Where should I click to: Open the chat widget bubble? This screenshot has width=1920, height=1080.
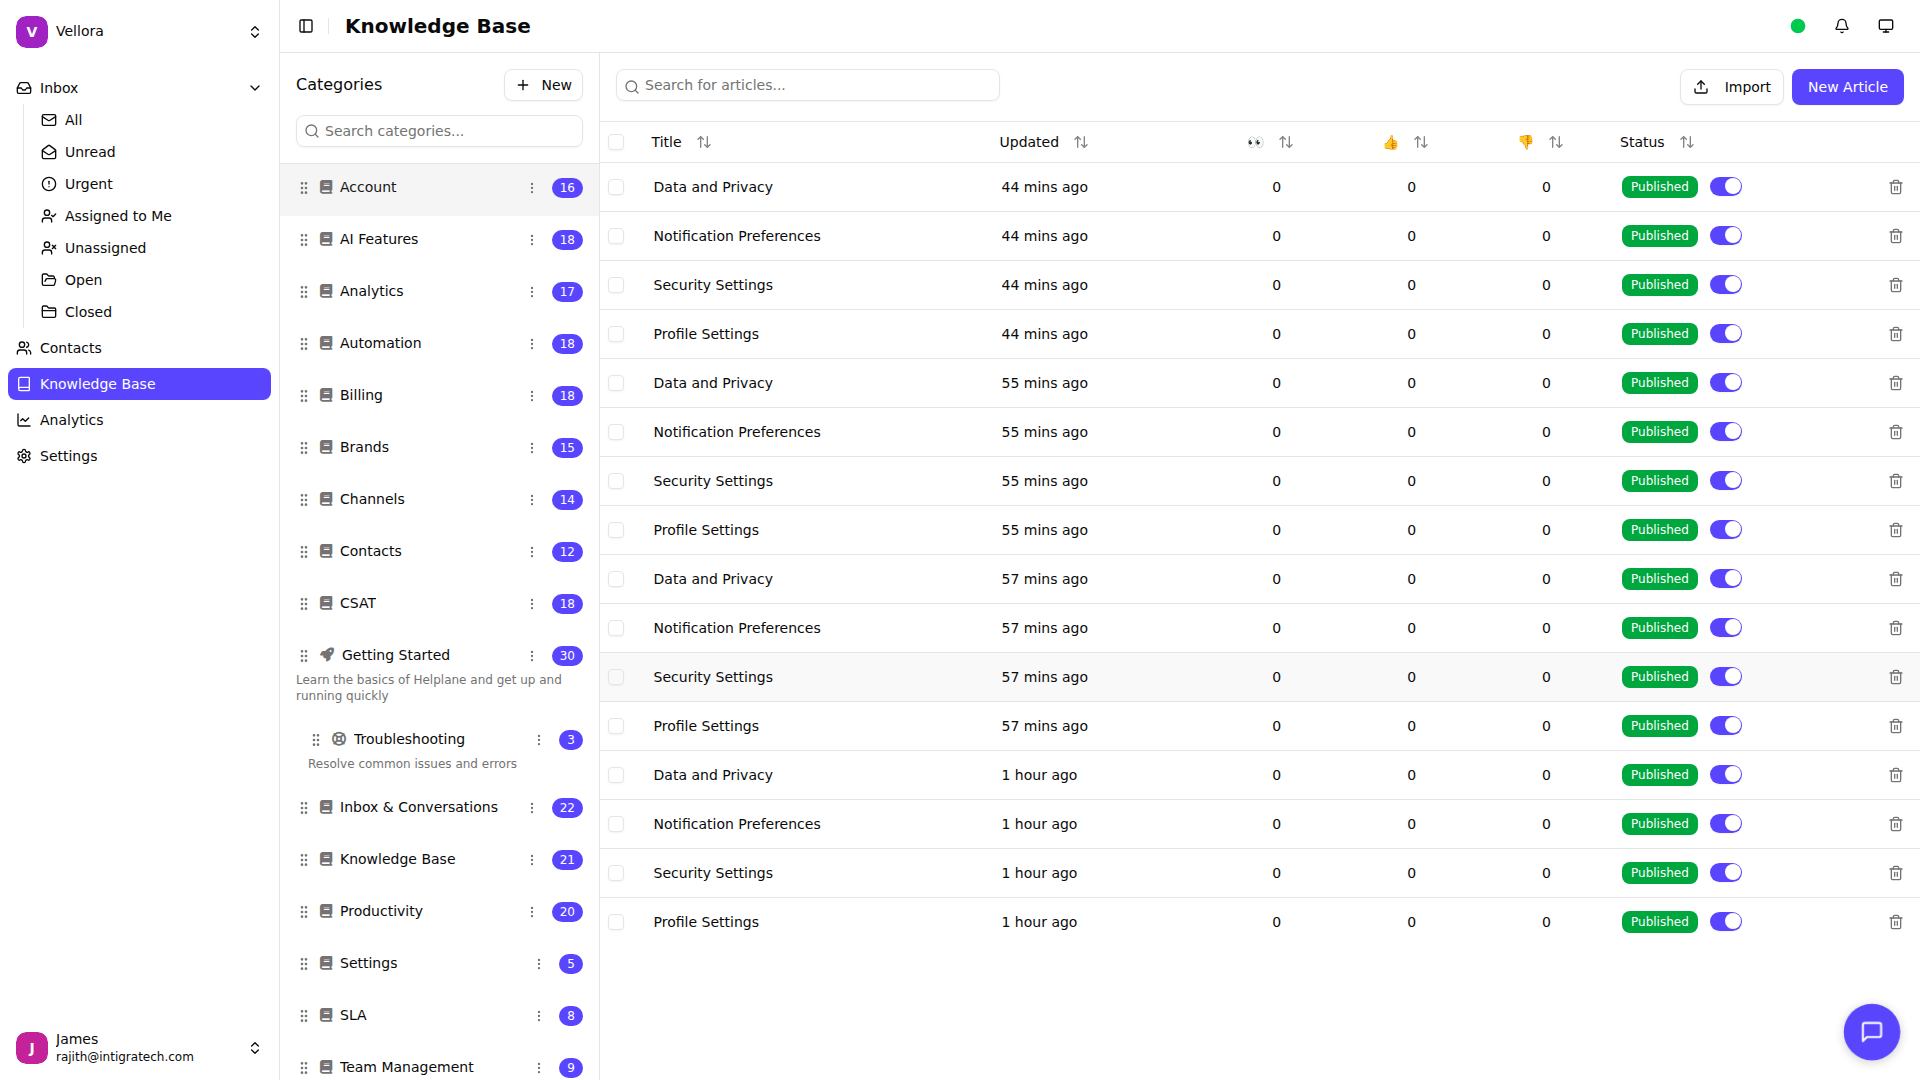click(x=1872, y=1032)
